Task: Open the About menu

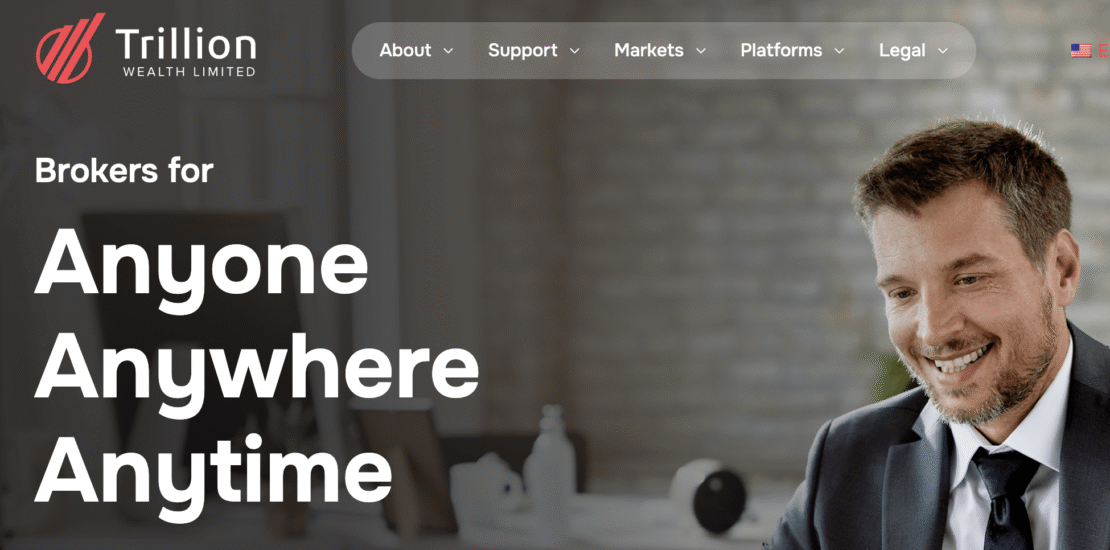Action: tap(405, 50)
